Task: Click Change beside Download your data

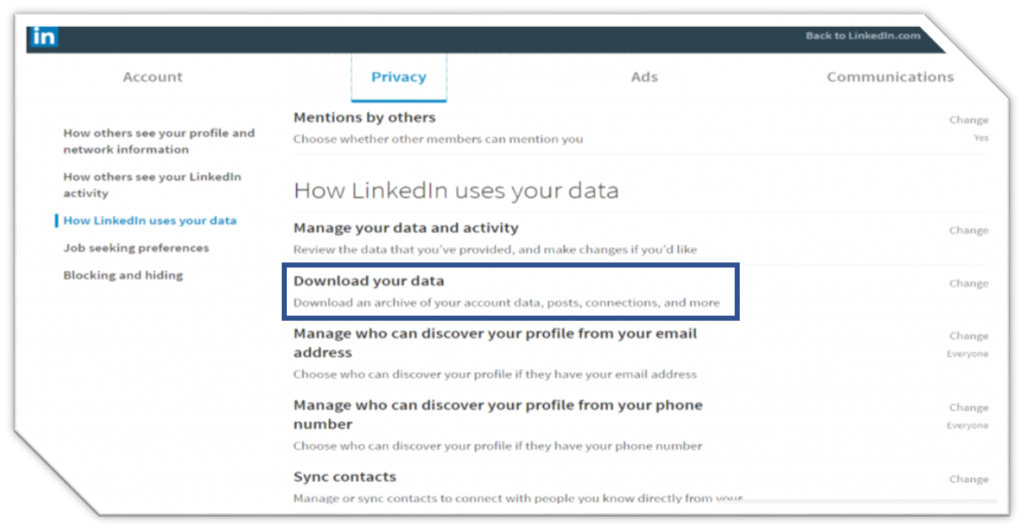Action: point(968,283)
